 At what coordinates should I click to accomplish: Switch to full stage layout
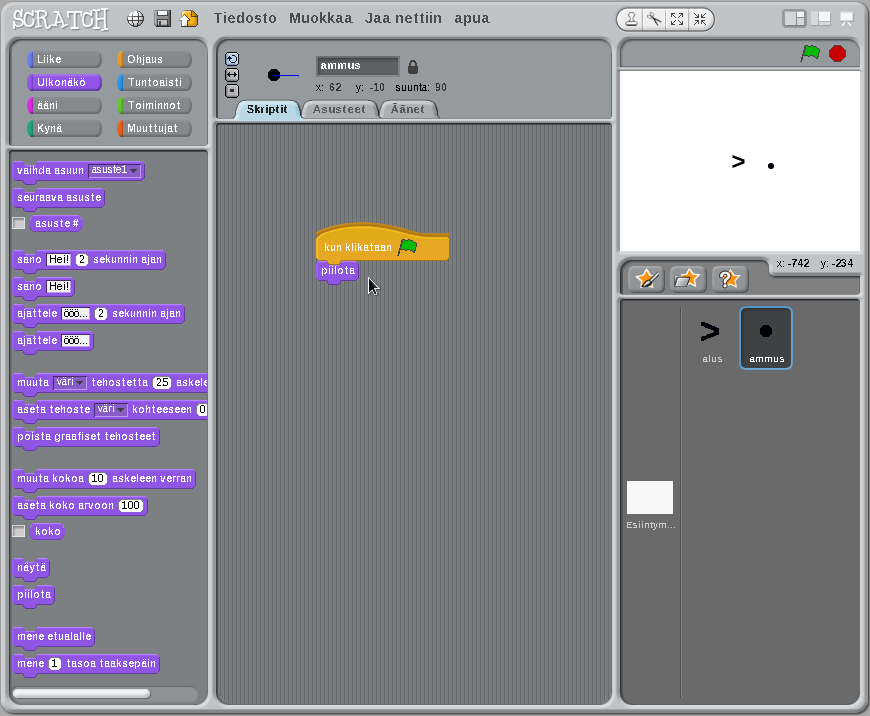click(x=821, y=19)
